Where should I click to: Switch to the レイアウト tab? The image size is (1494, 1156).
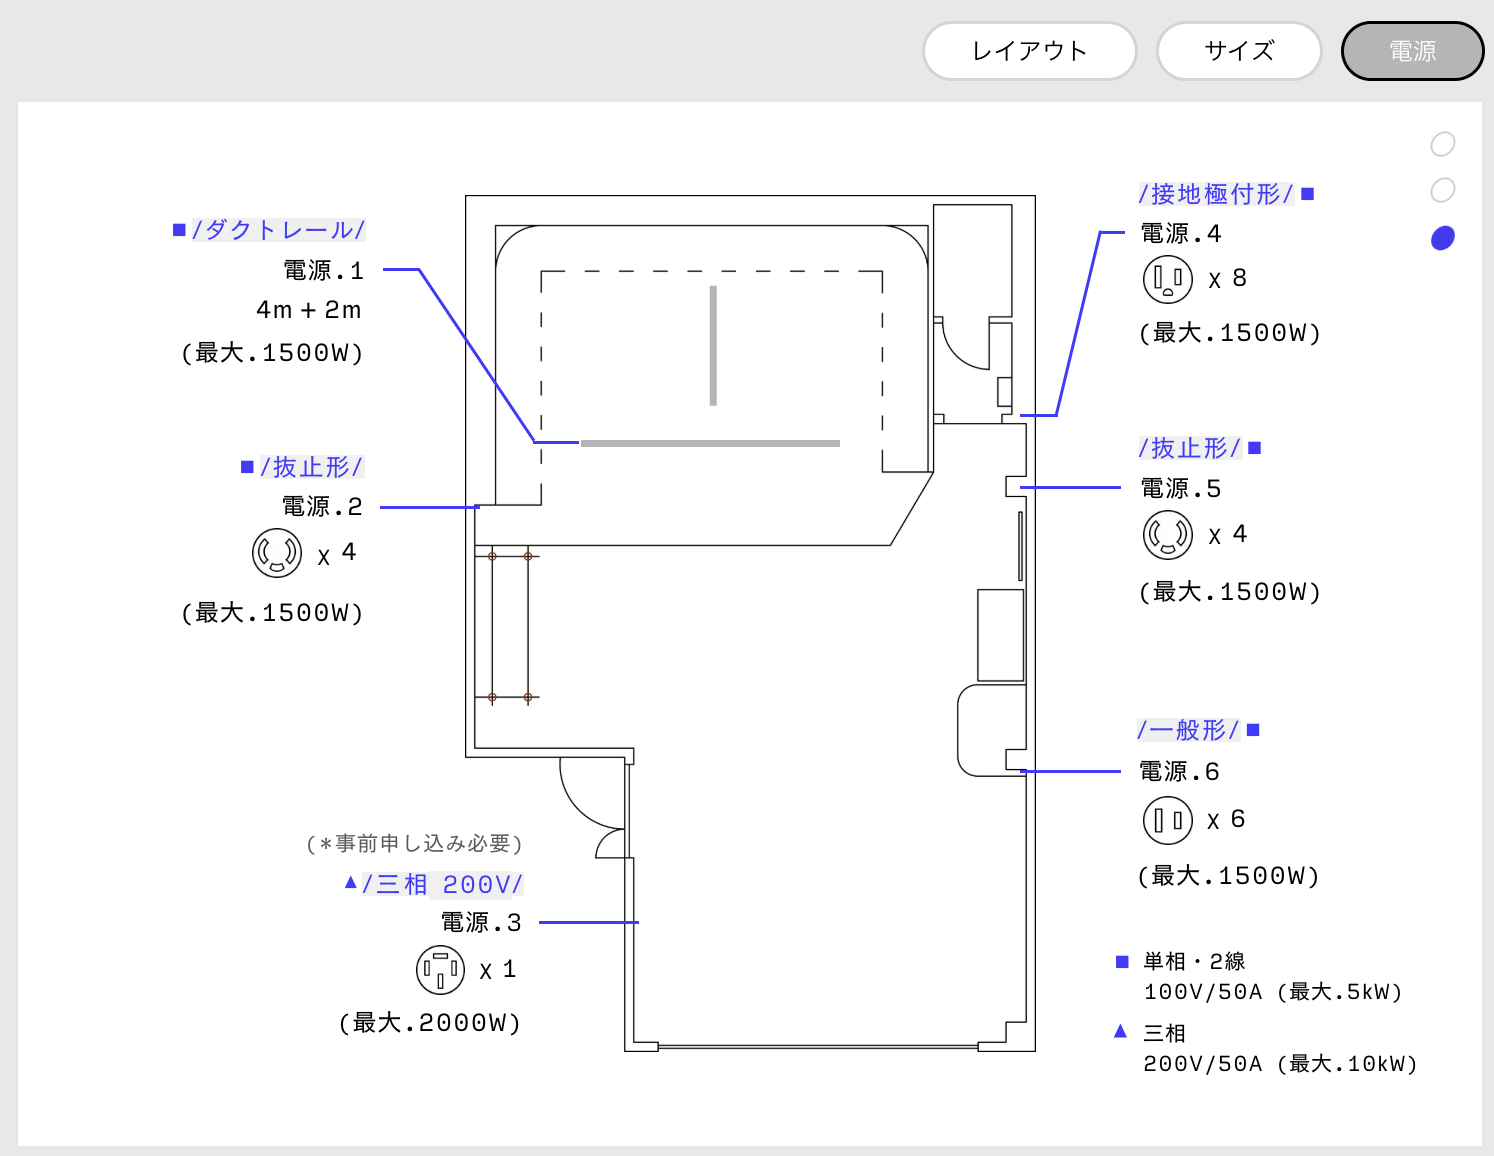[1029, 51]
